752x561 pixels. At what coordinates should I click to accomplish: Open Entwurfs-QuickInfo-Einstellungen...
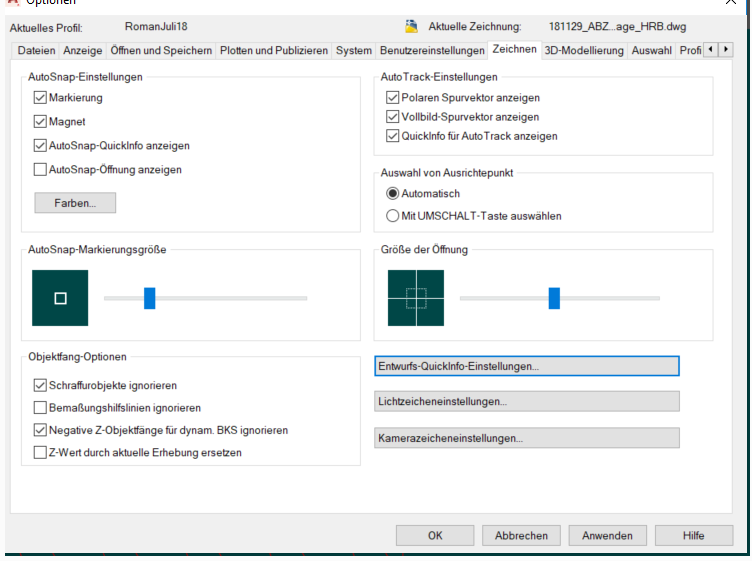pyautogui.click(x=527, y=366)
